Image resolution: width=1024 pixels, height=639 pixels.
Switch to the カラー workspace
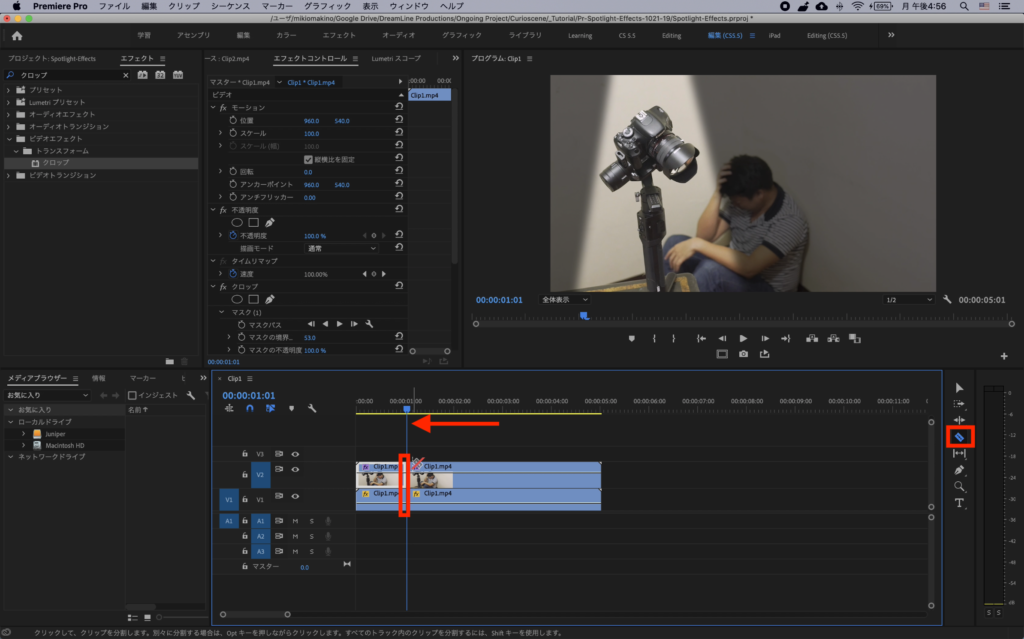[286, 35]
